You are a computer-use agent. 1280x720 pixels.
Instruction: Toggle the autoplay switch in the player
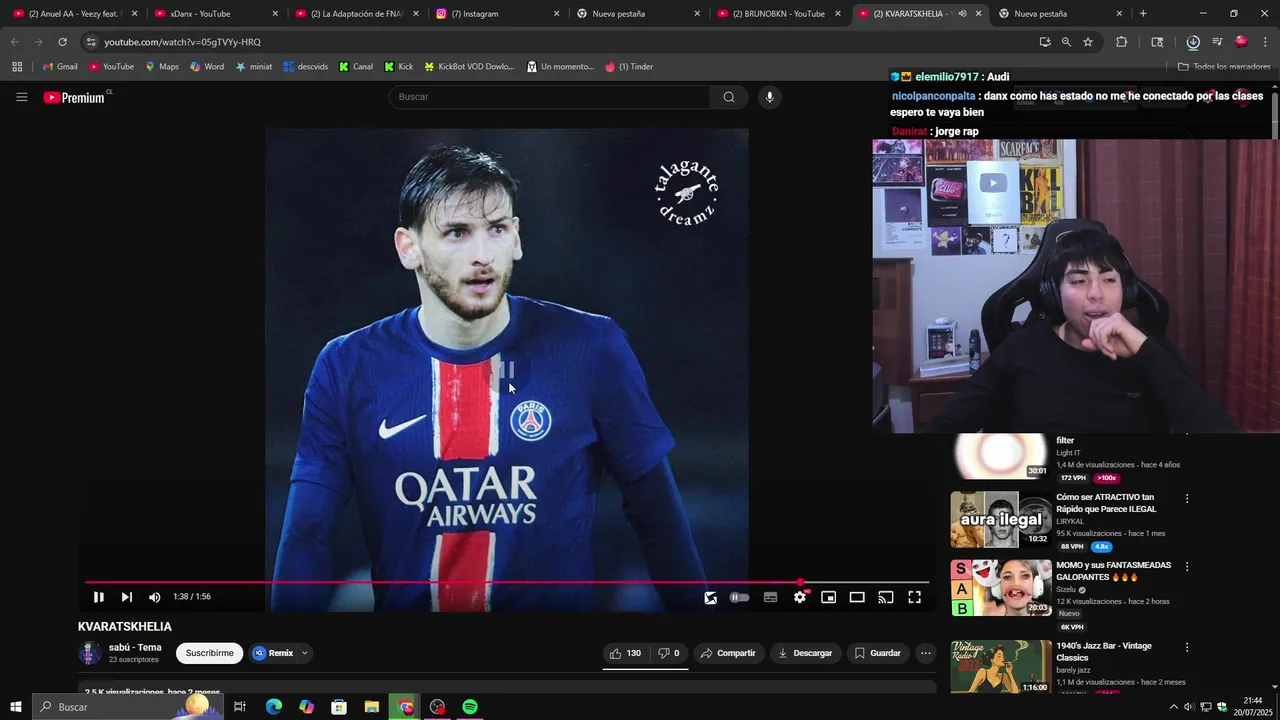pyautogui.click(x=739, y=597)
